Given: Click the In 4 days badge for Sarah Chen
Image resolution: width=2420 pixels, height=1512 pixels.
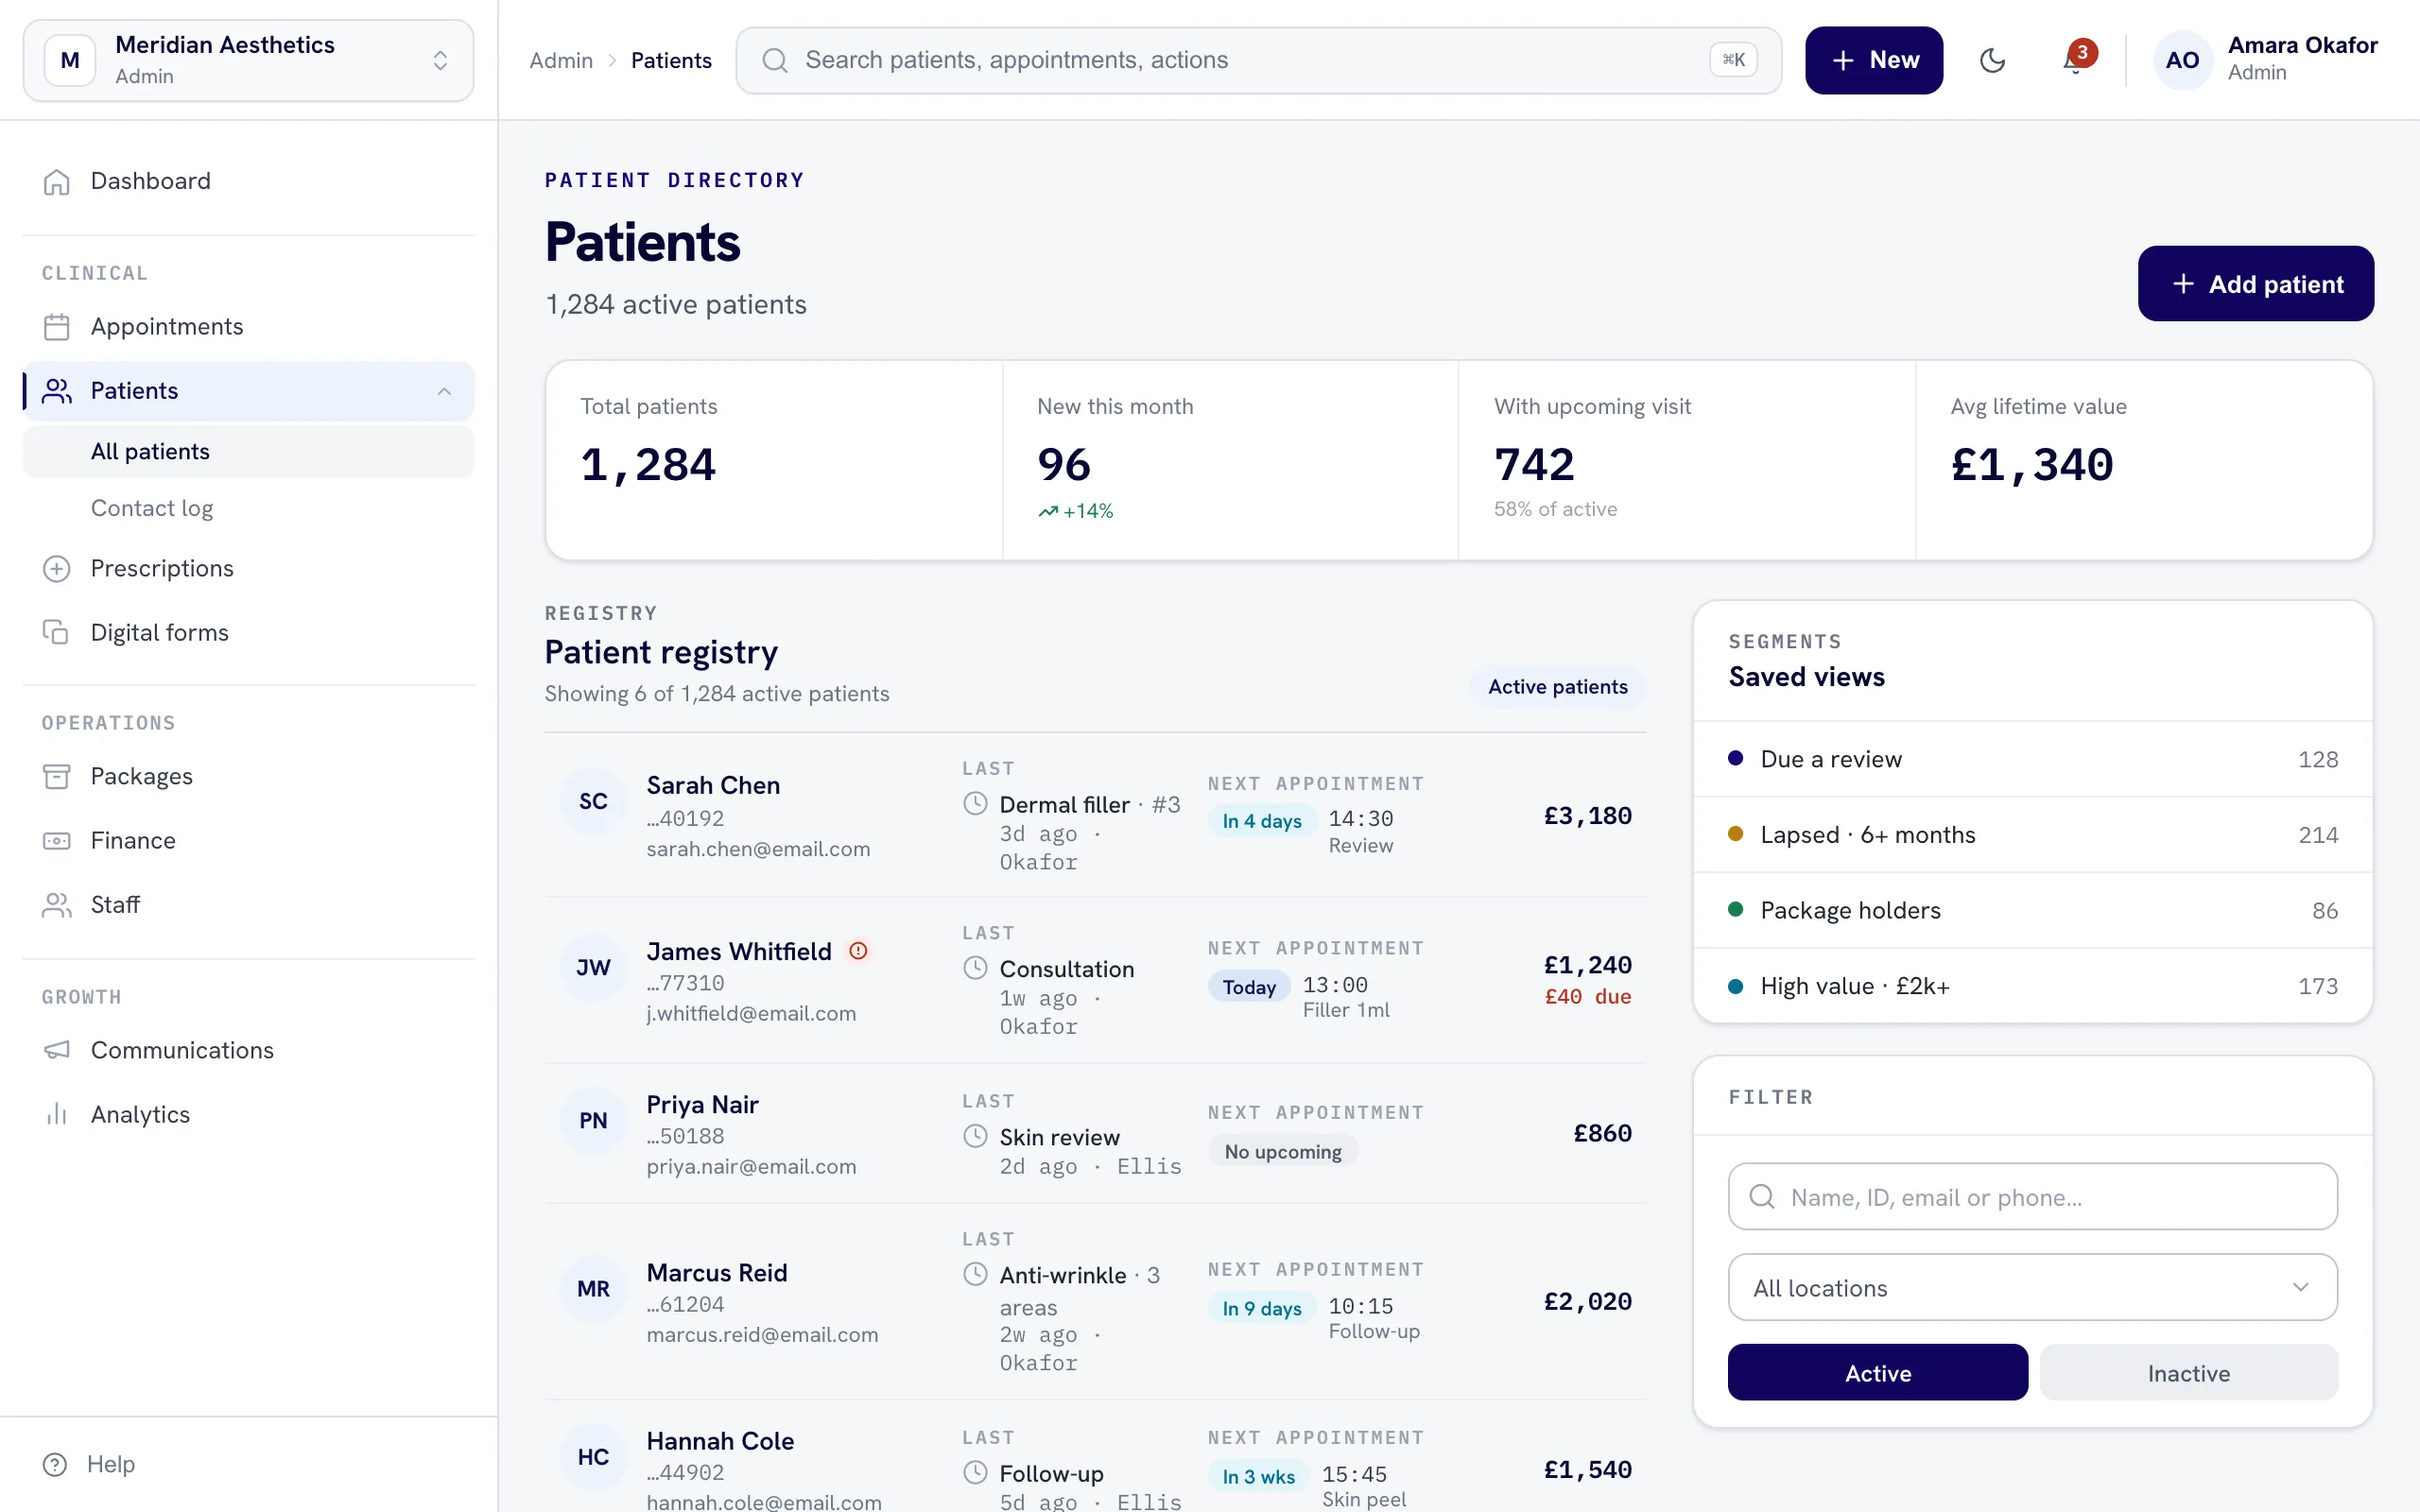Looking at the screenshot, I should (1261, 821).
